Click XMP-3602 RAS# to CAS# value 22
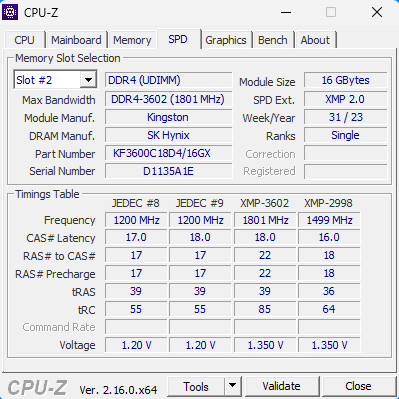 click(x=265, y=256)
